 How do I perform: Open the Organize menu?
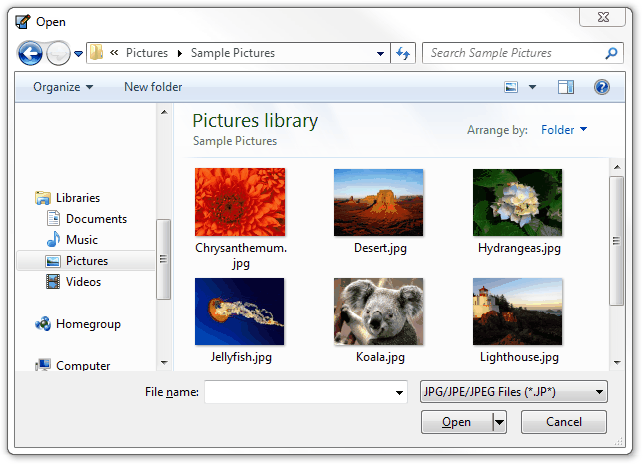(x=63, y=87)
